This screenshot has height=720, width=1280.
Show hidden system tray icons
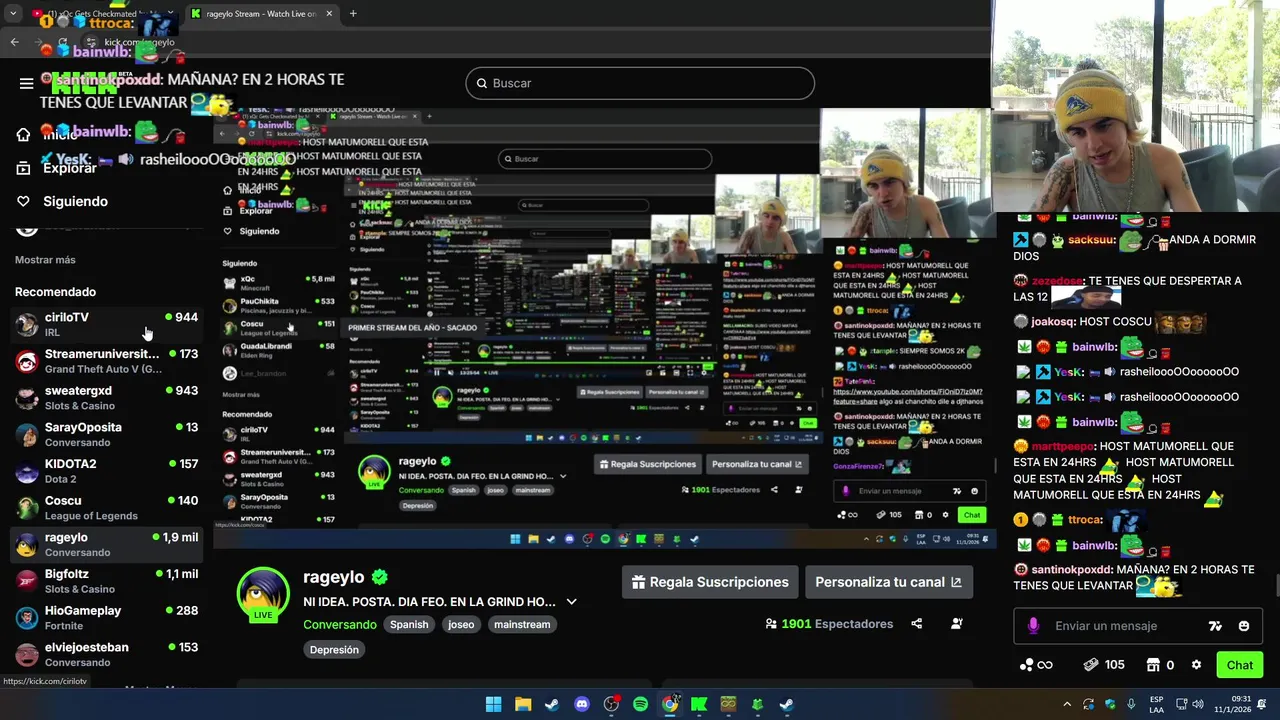(x=1067, y=705)
